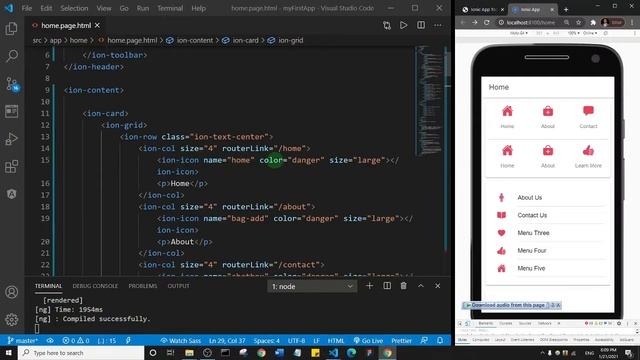640x360 pixels.
Task: Click the notifications bell in the status bar
Action: coord(440,340)
